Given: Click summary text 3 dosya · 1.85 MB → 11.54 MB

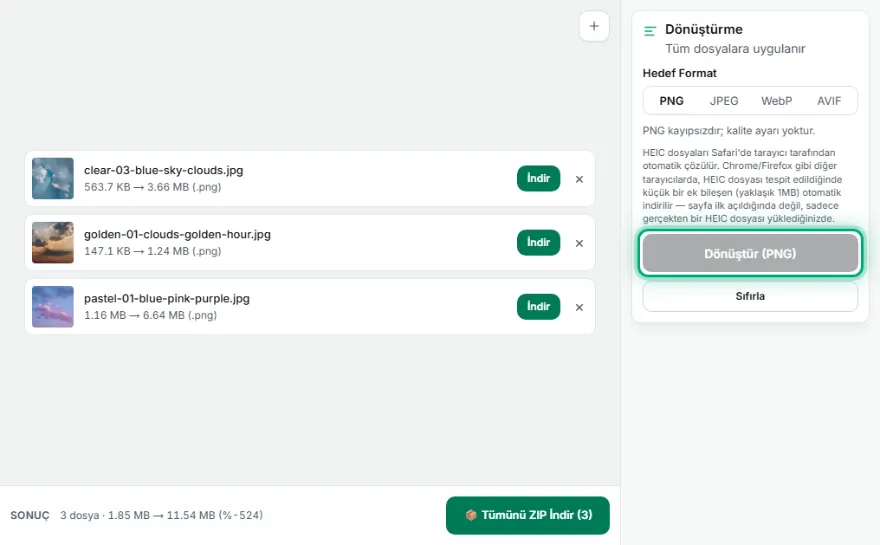Looking at the screenshot, I should click(x=138, y=515).
